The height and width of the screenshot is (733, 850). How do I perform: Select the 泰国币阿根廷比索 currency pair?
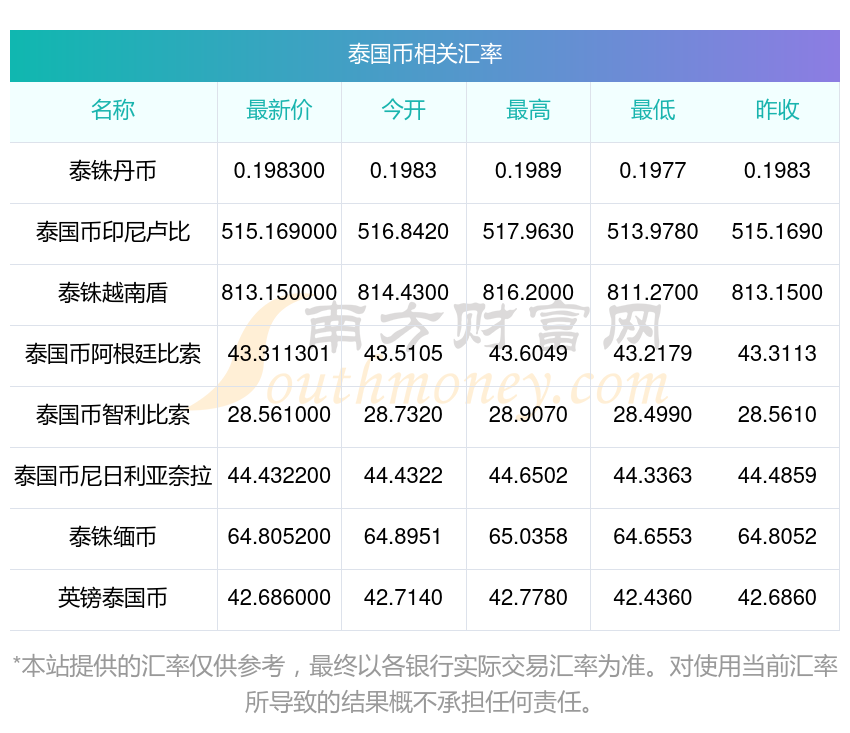(113, 354)
